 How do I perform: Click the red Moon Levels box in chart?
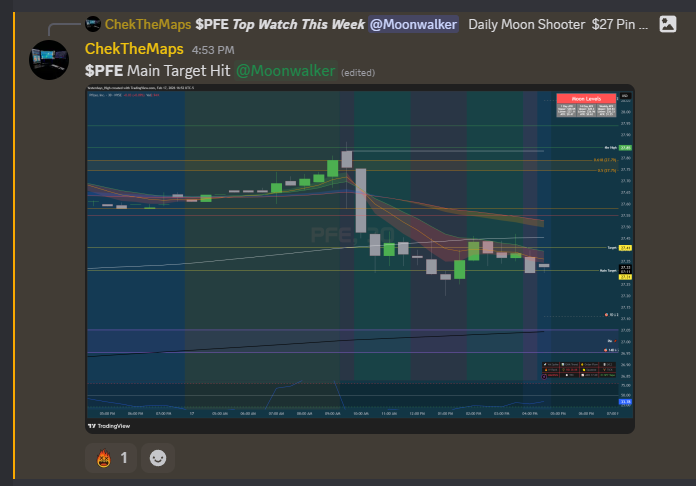(x=586, y=99)
